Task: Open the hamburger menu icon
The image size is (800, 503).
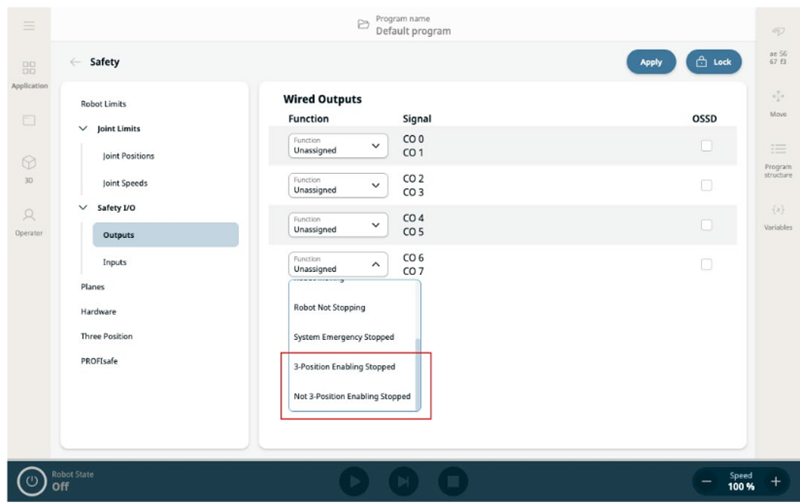Action: click(29, 25)
